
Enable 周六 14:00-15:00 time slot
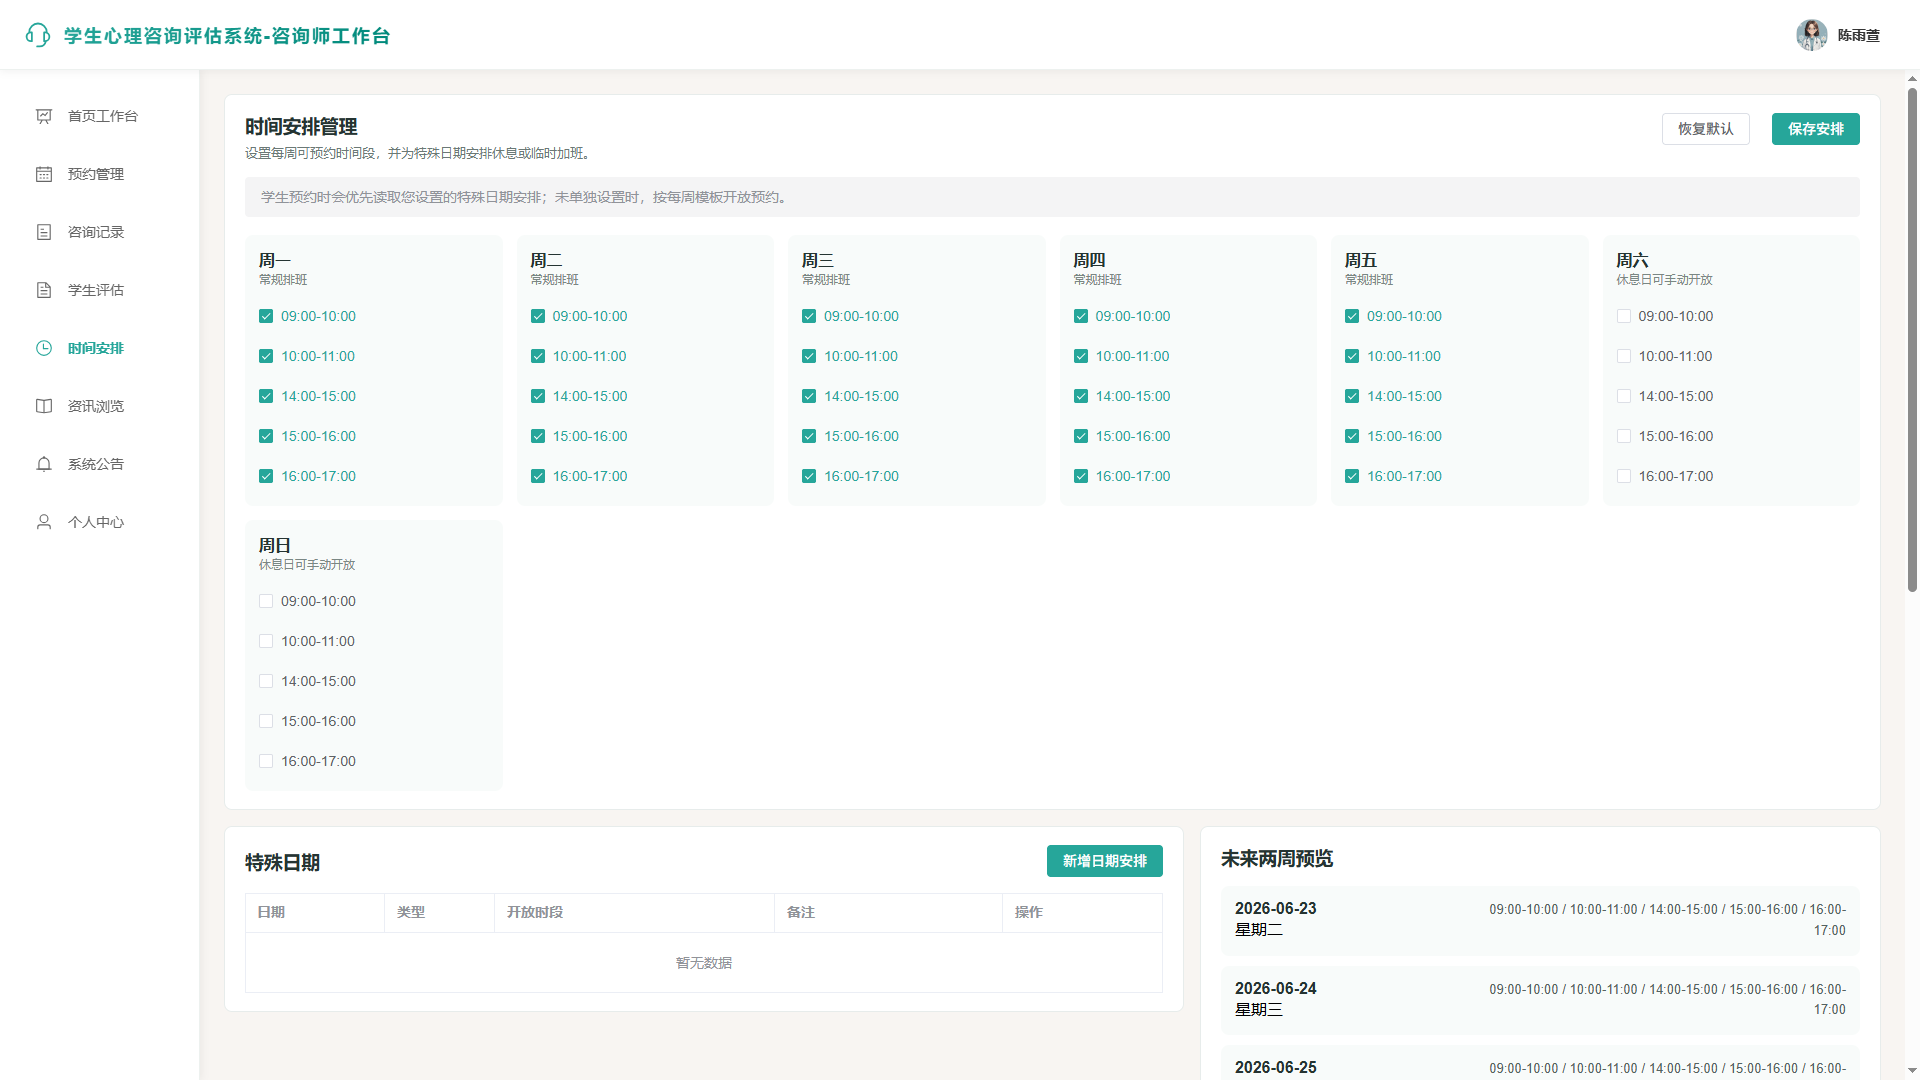[1624, 396]
